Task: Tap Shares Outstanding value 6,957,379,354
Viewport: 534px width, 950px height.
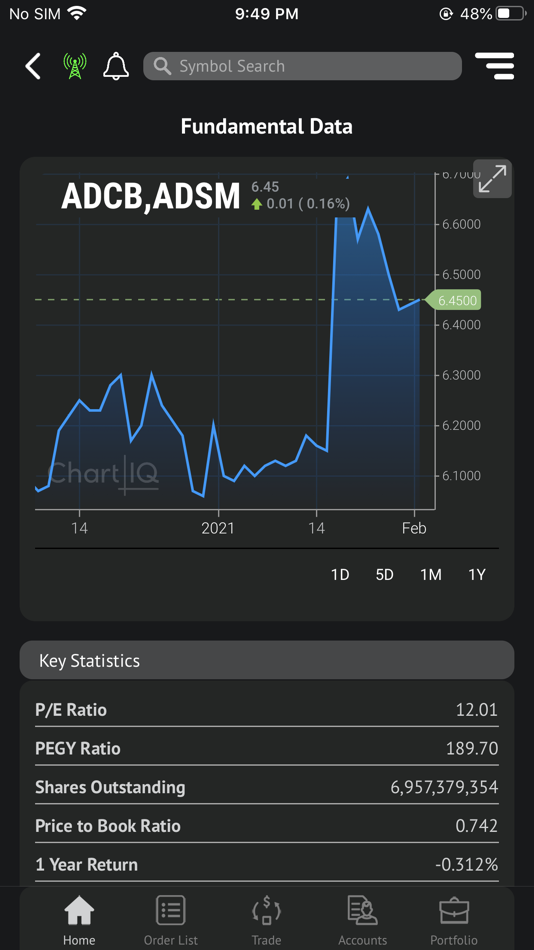Action: click(x=444, y=787)
